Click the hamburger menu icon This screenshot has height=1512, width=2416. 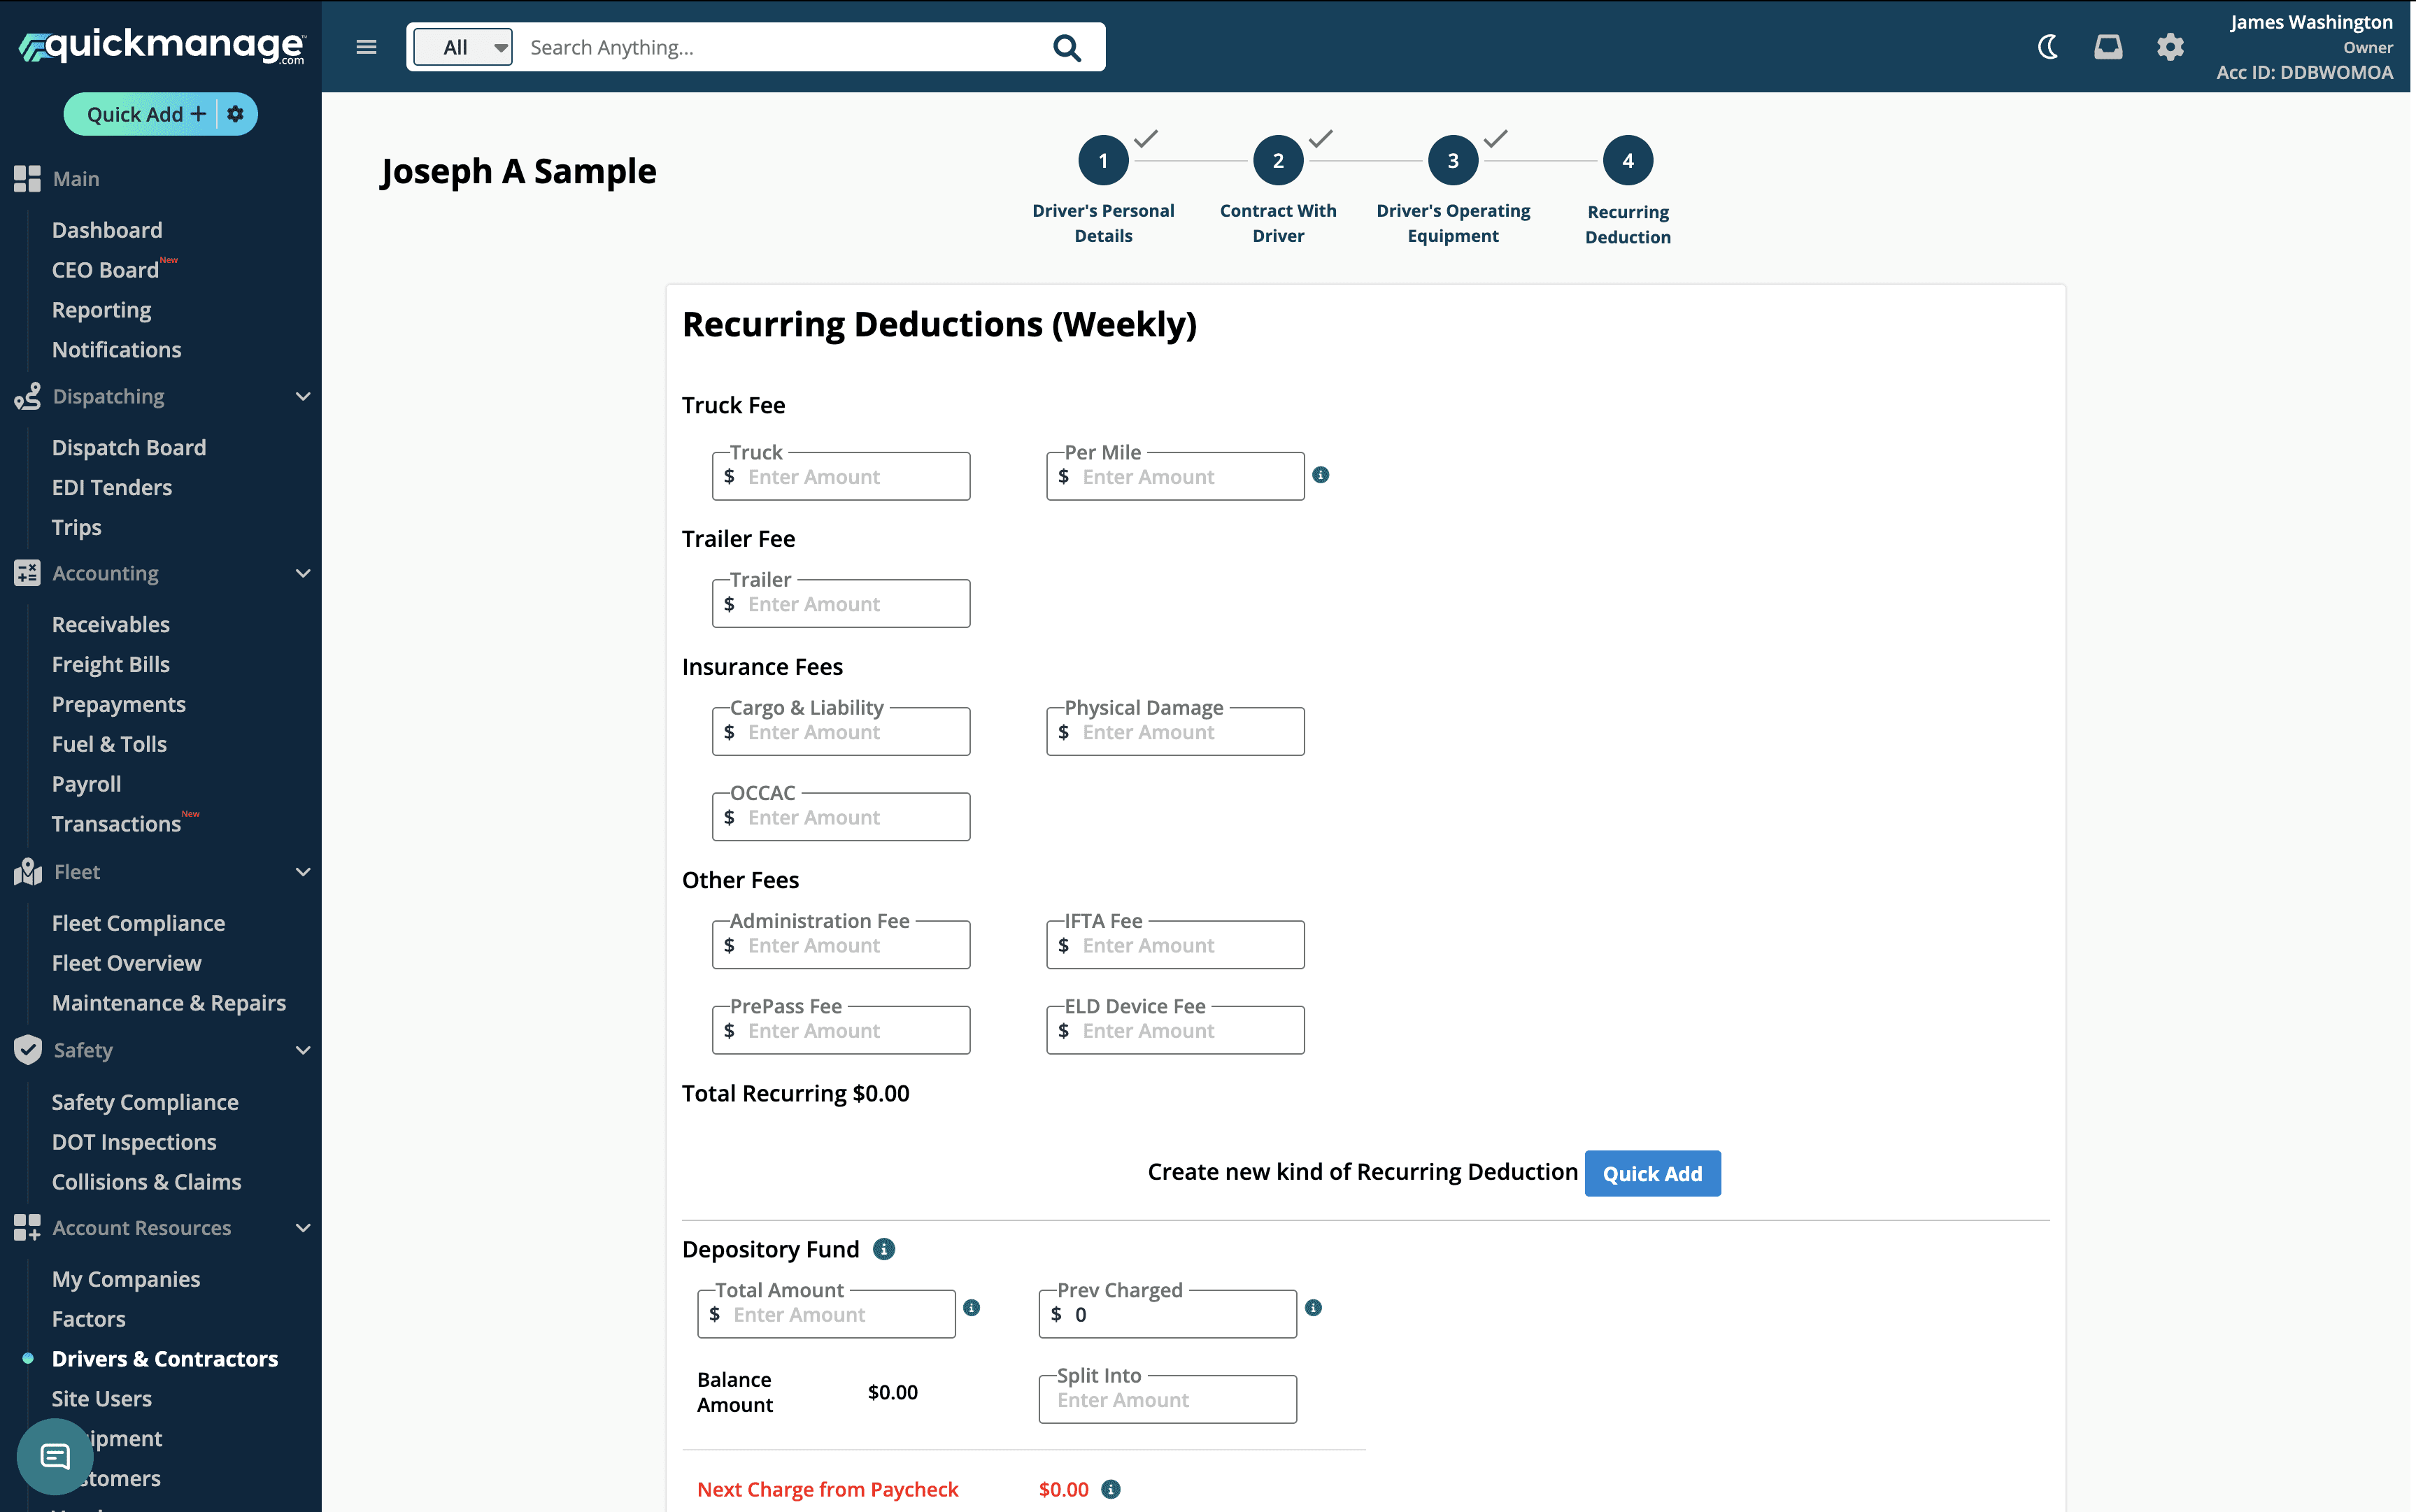click(366, 47)
